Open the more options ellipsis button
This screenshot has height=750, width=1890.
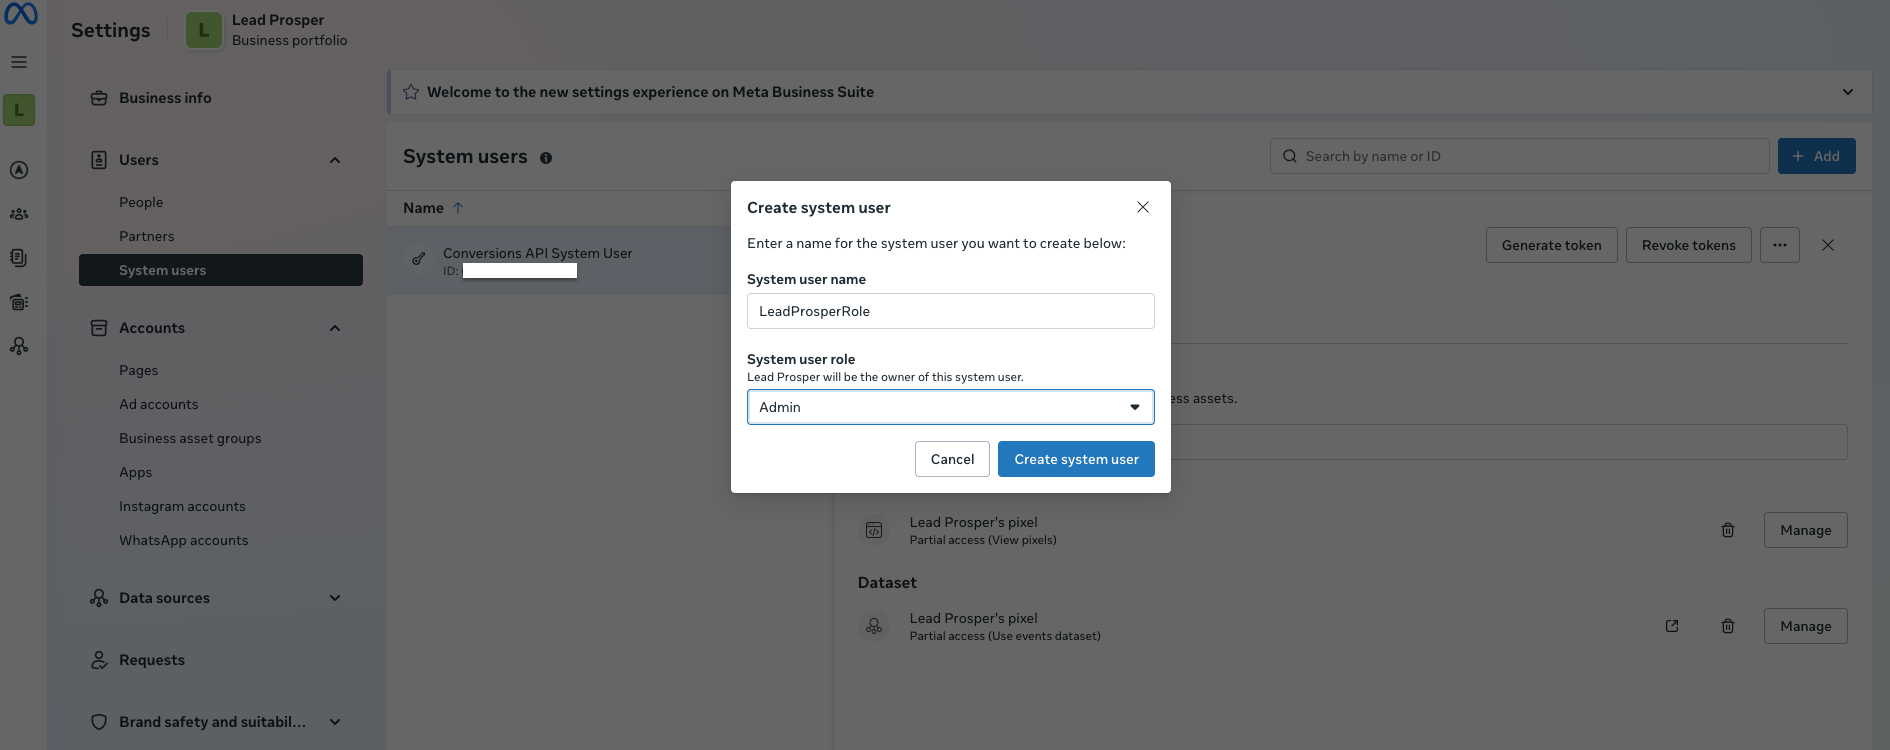(x=1780, y=245)
